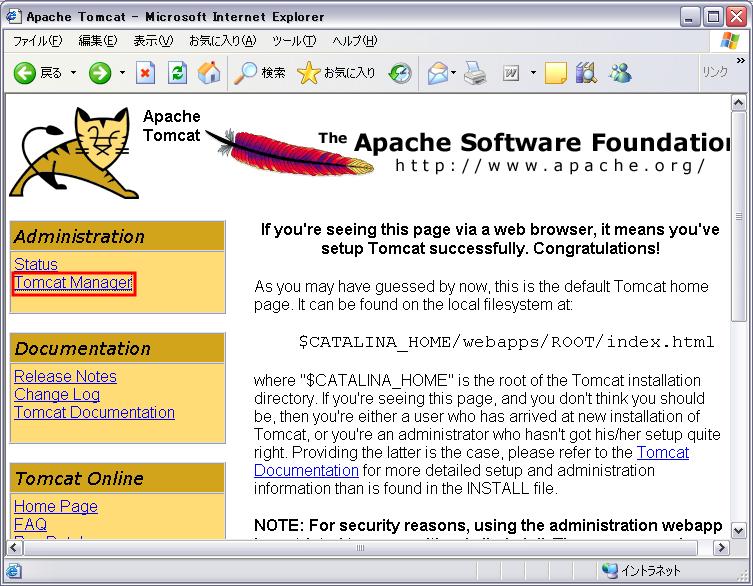Viewport: 753px width, 586px height.
Task: Open the Home Page link
Action: click(56, 506)
